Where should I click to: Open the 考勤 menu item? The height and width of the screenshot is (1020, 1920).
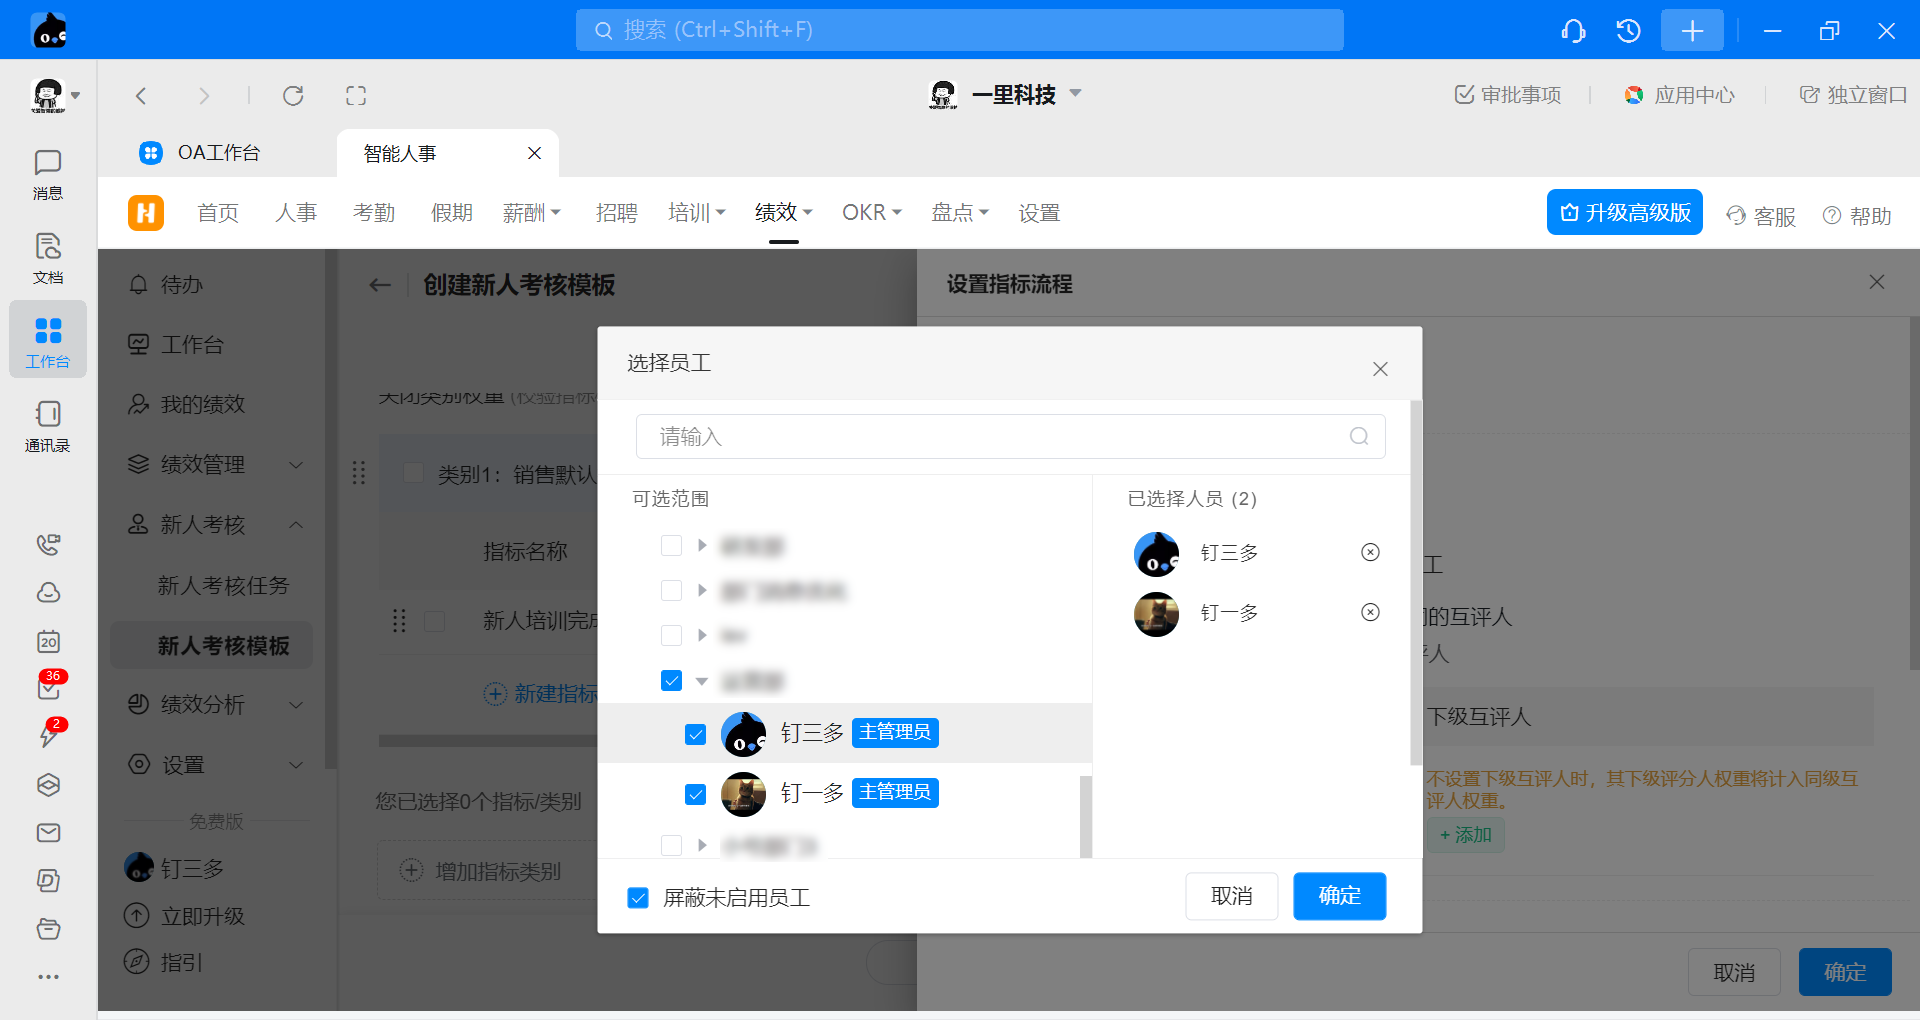coord(374,213)
